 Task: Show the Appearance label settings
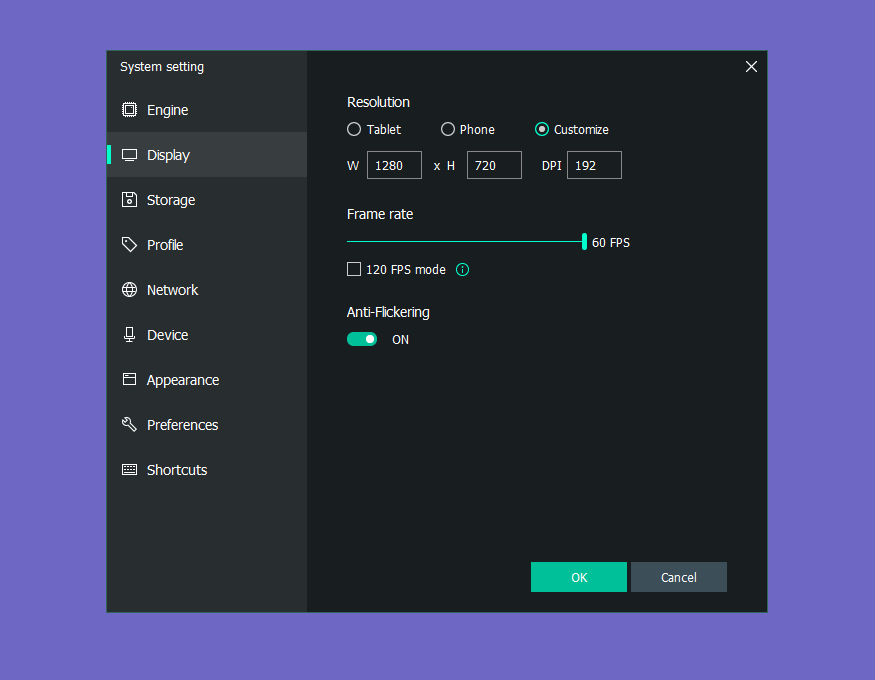182,380
